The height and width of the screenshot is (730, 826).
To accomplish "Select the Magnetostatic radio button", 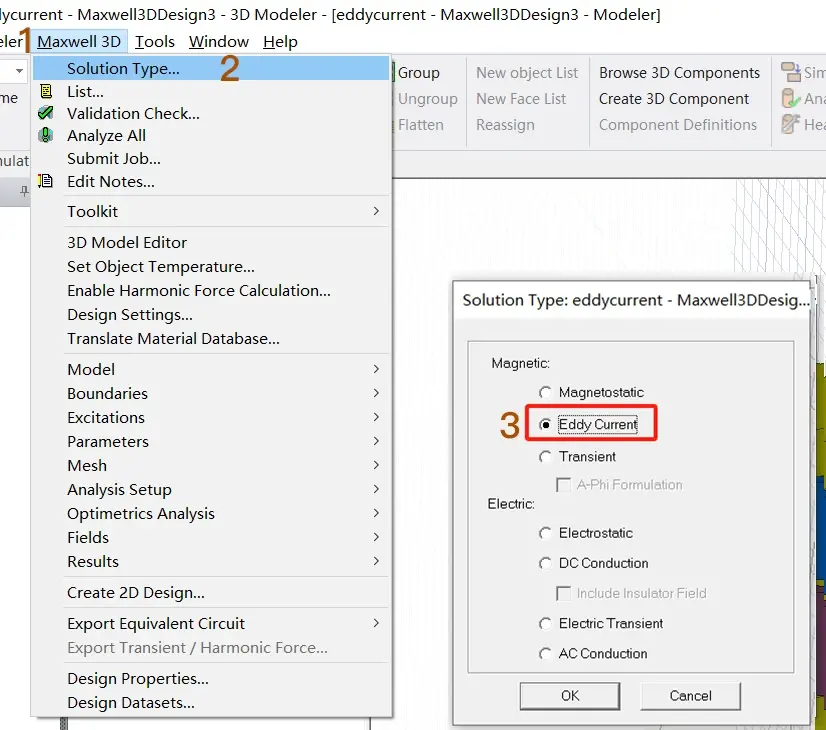I will (x=545, y=392).
